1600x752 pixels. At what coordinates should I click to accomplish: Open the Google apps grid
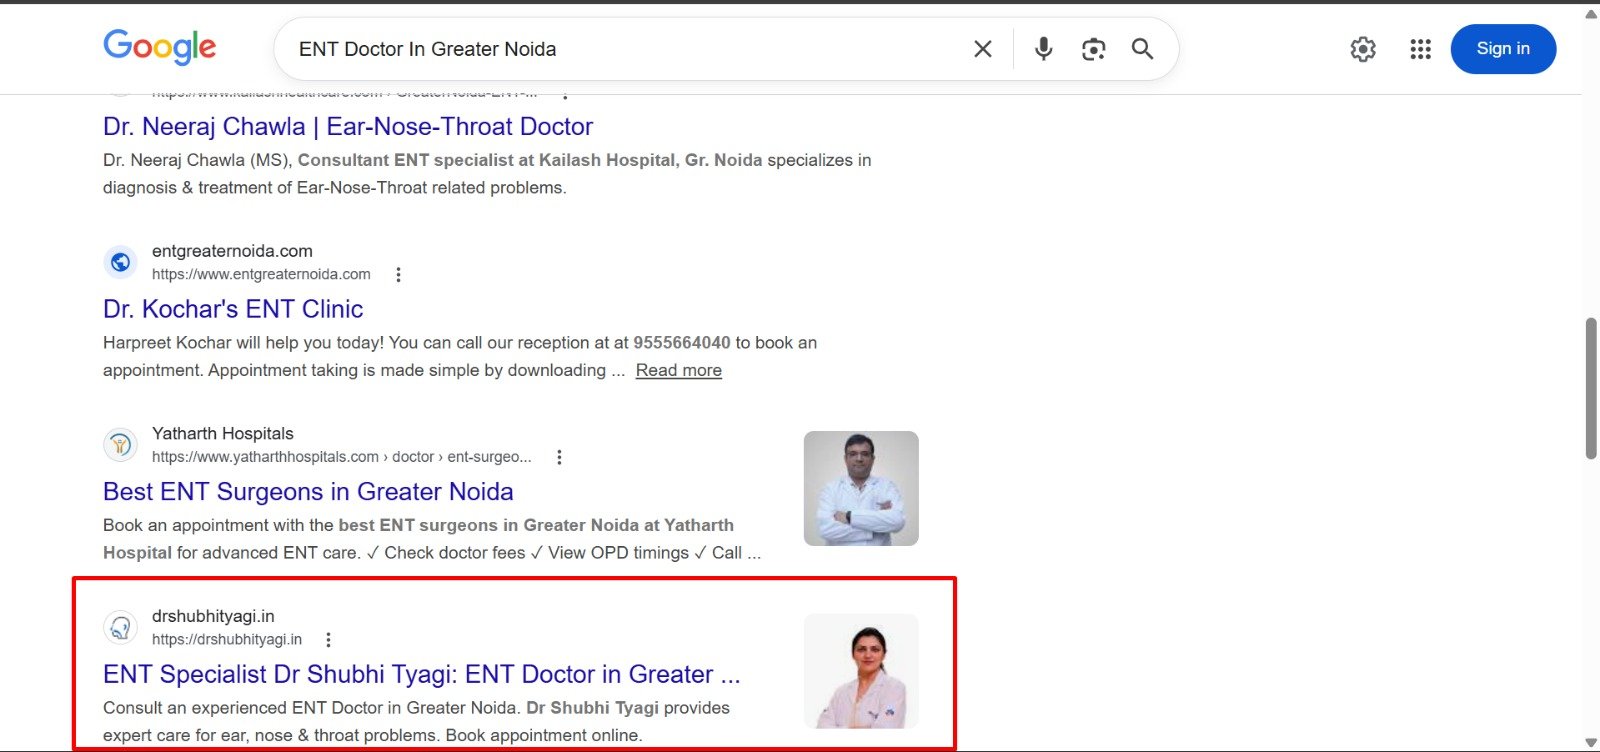coord(1420,49)
